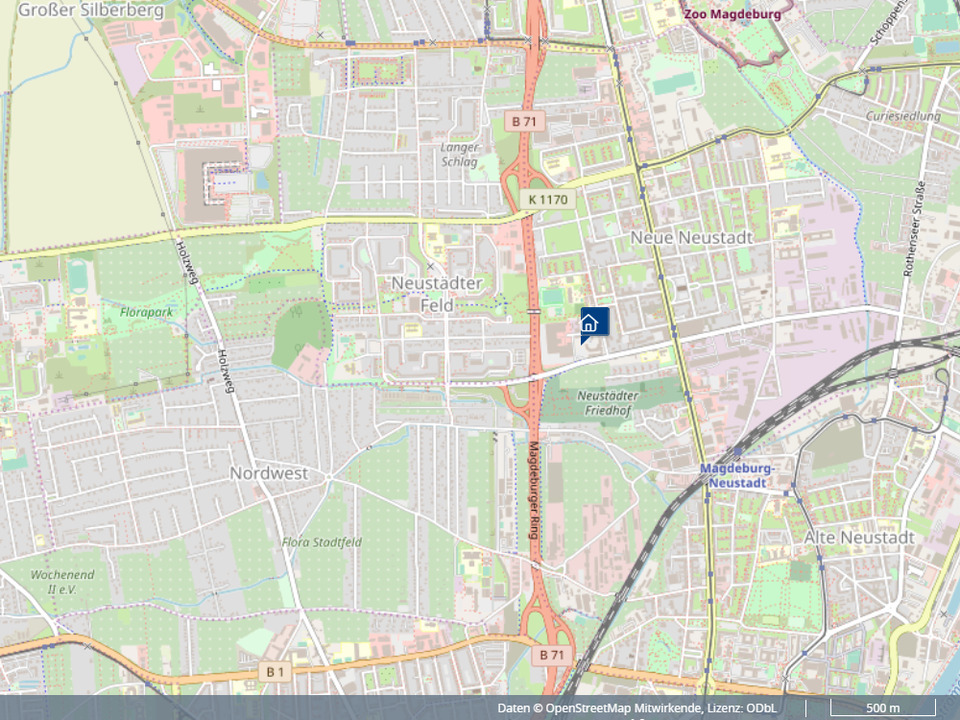Click the blue home location marker
Viewport: 960px width, 720px height.
coord(594,324)
